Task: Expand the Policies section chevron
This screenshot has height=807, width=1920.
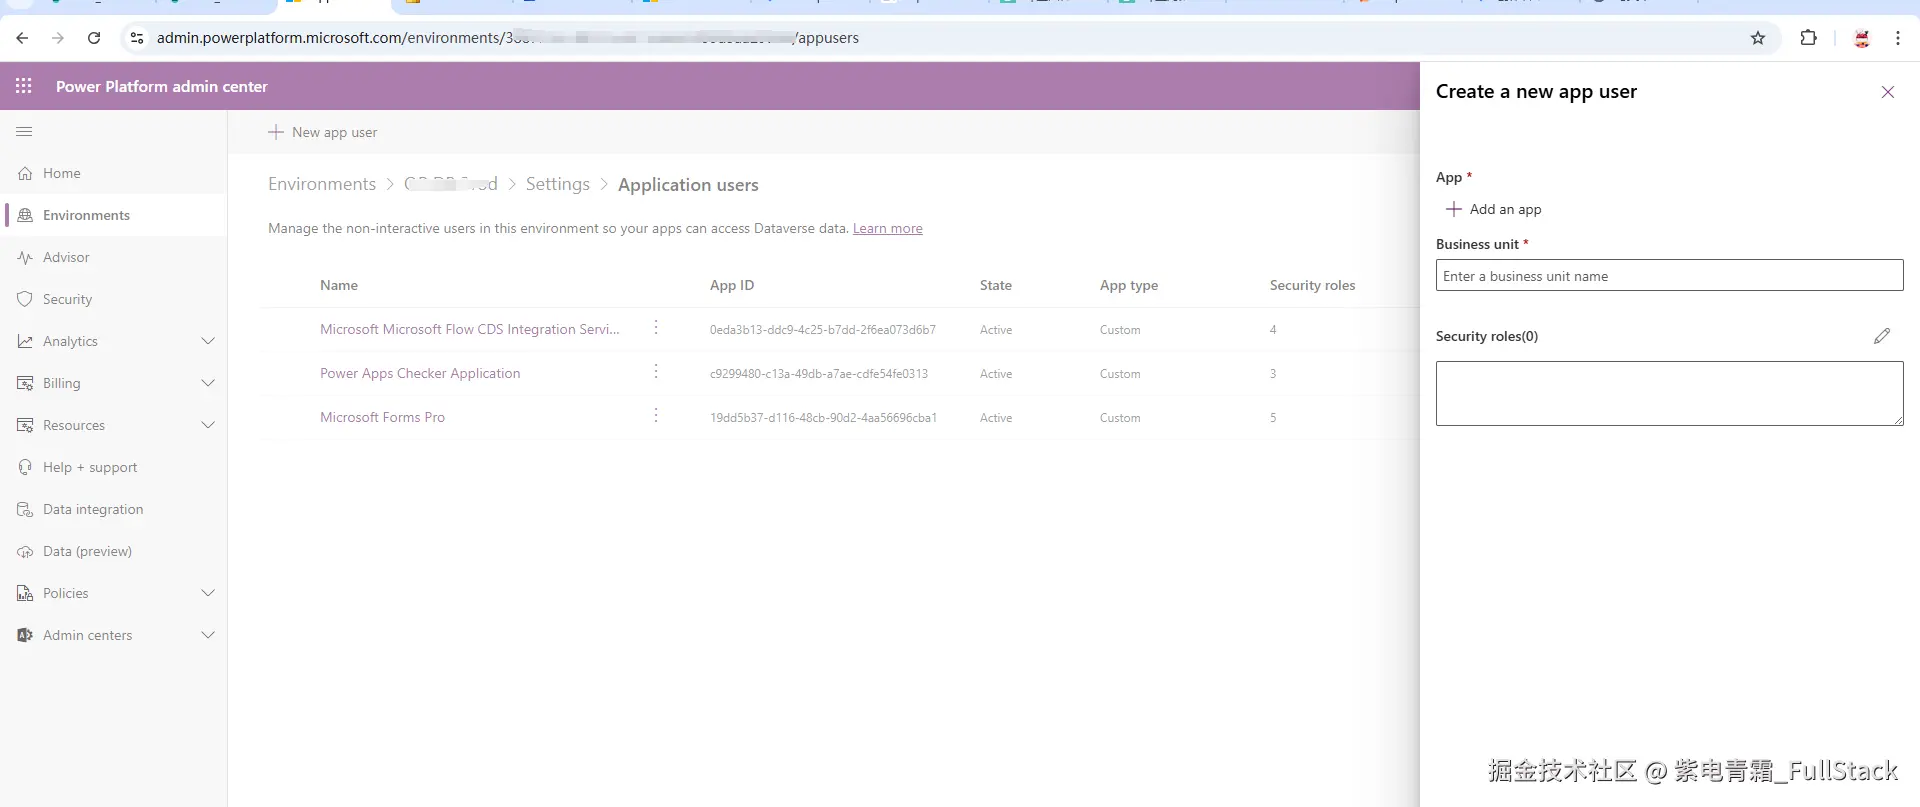Action: click(x=208, y=593)
